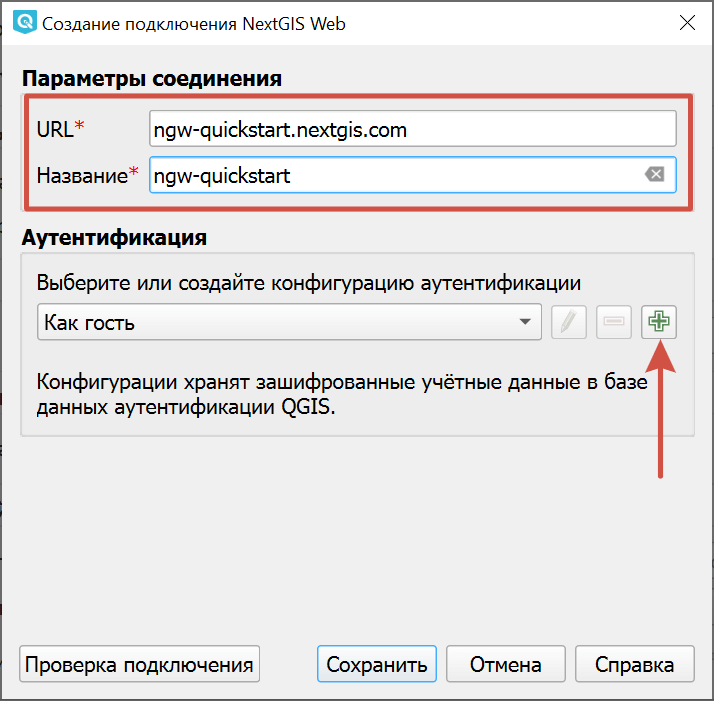Cancel with the 'Отмена' button
714x701 pixels.
505,664
